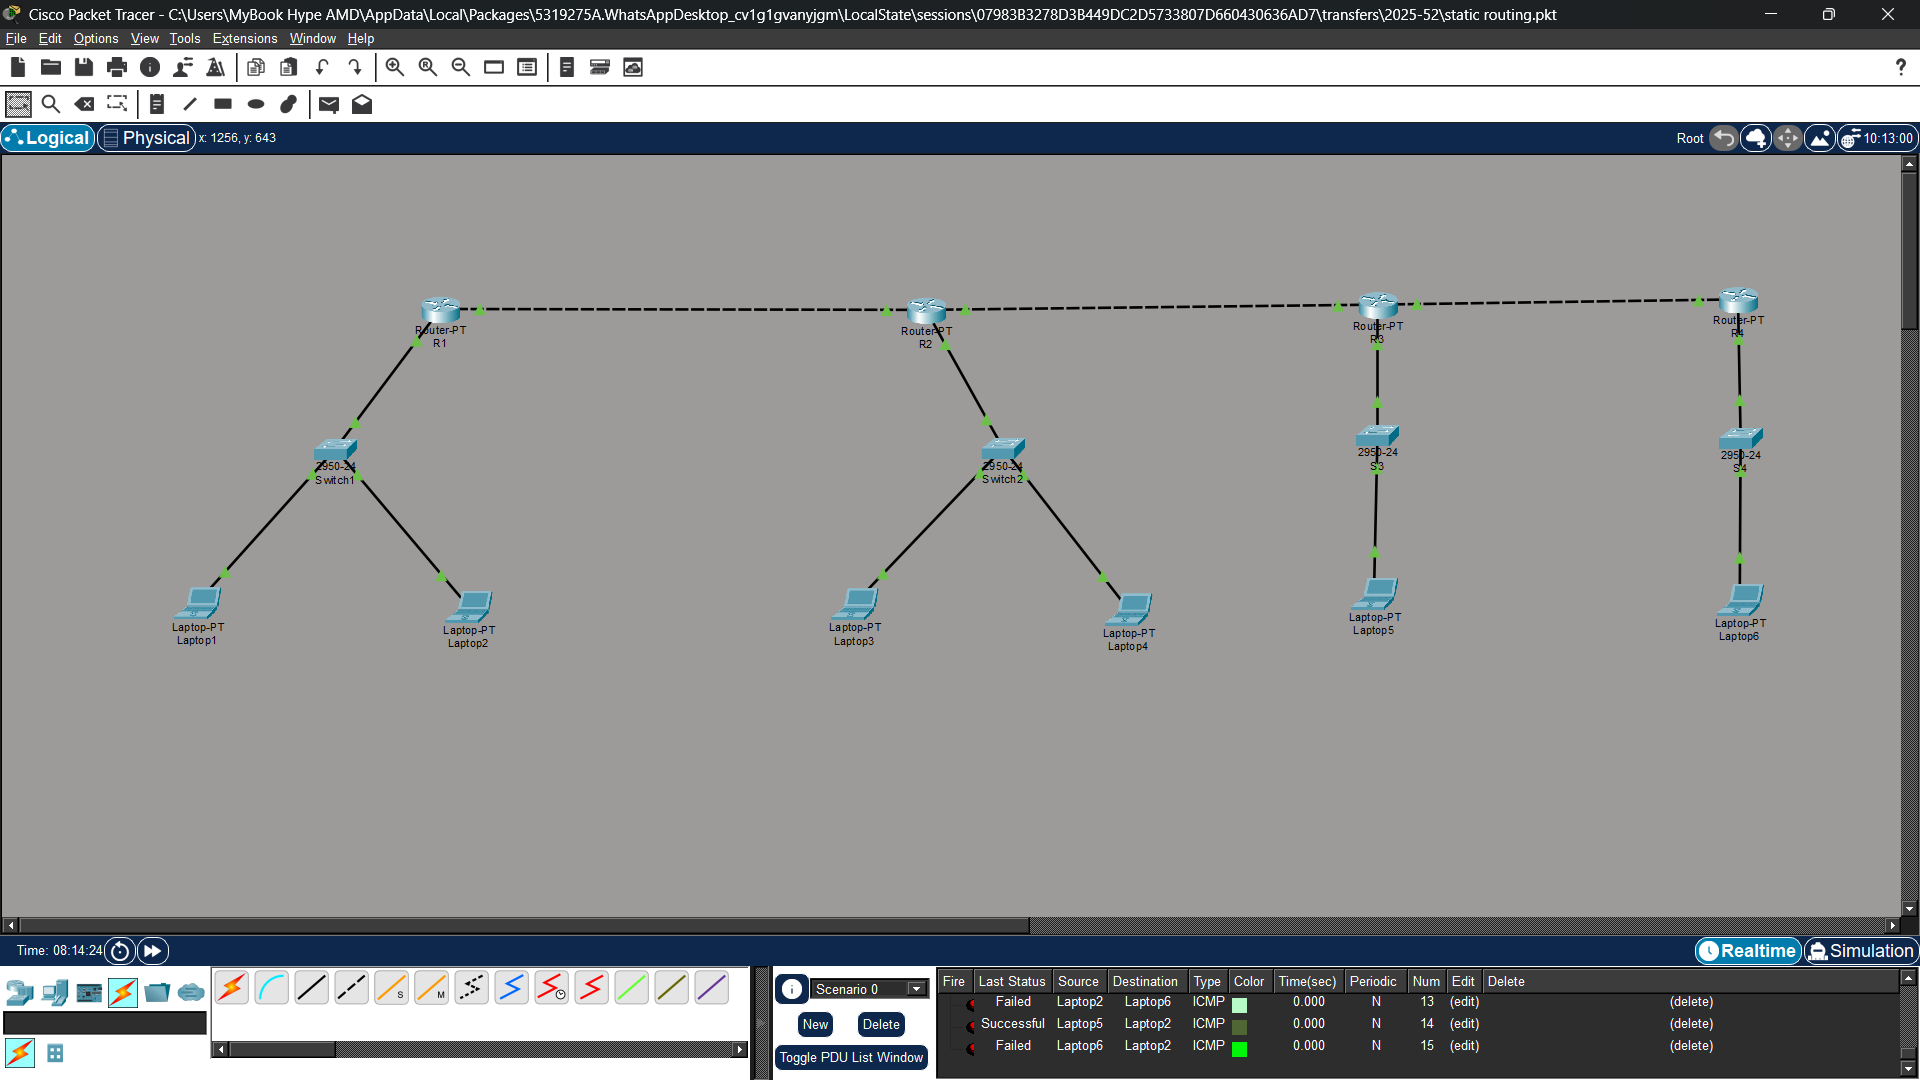1920x1080 pixels.
Task: Choose the automatic connection lightning cable
Action: [x=232, y=988]
